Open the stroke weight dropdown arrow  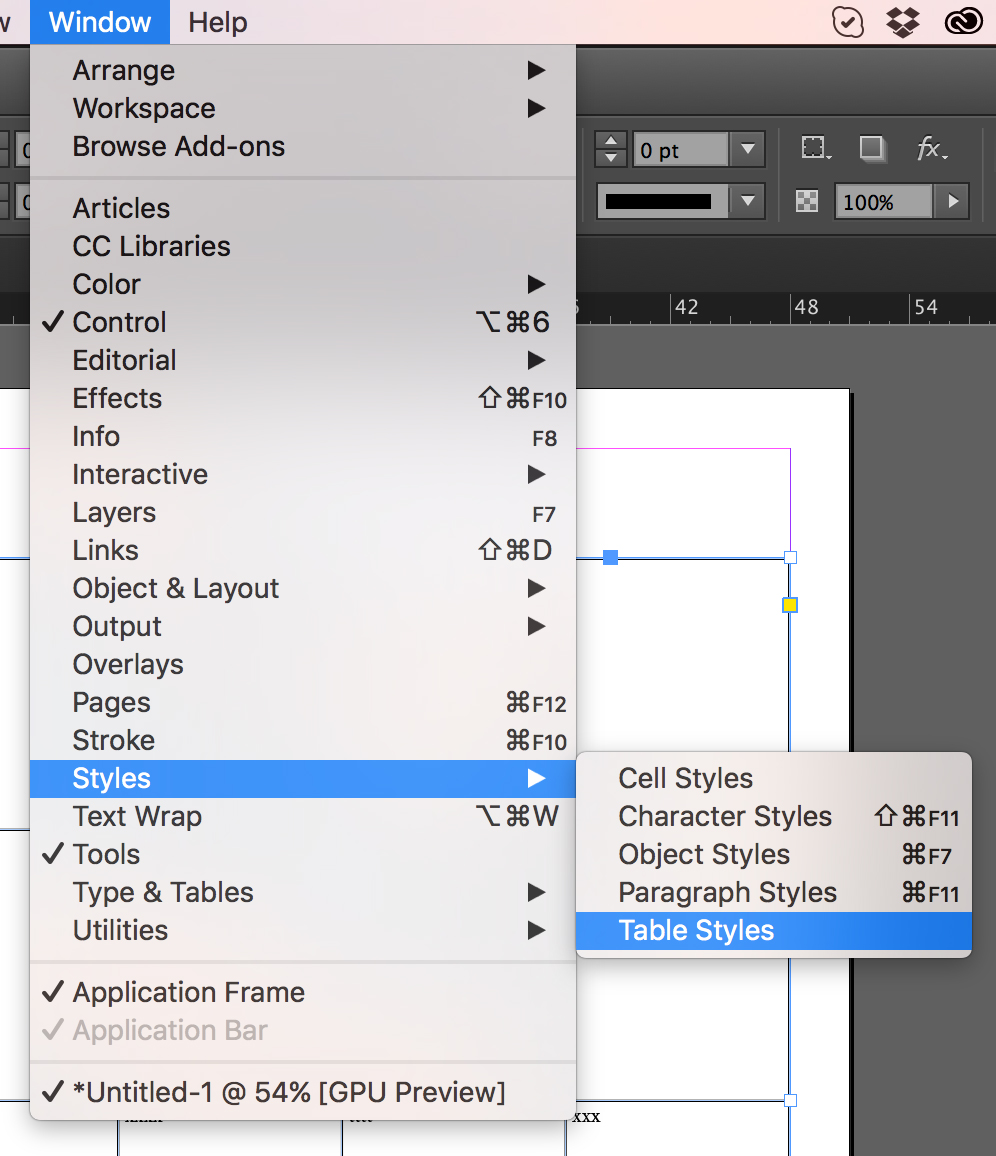click(x=747, y=150)
